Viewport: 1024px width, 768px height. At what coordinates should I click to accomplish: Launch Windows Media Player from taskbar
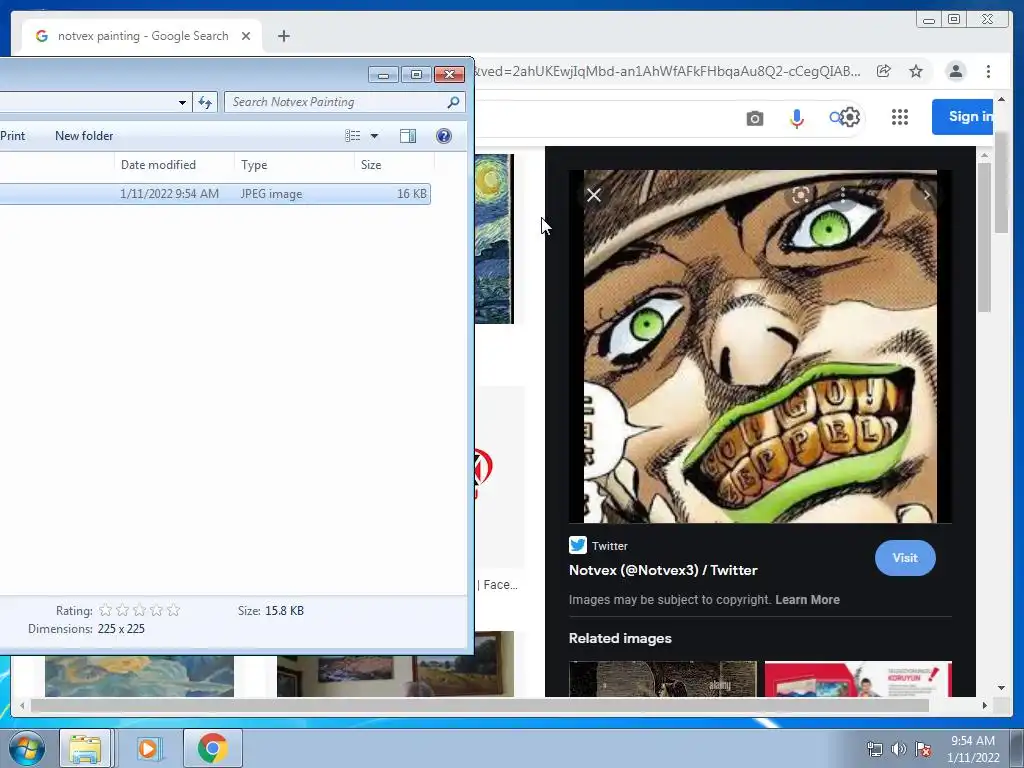[x=148, y=748]
